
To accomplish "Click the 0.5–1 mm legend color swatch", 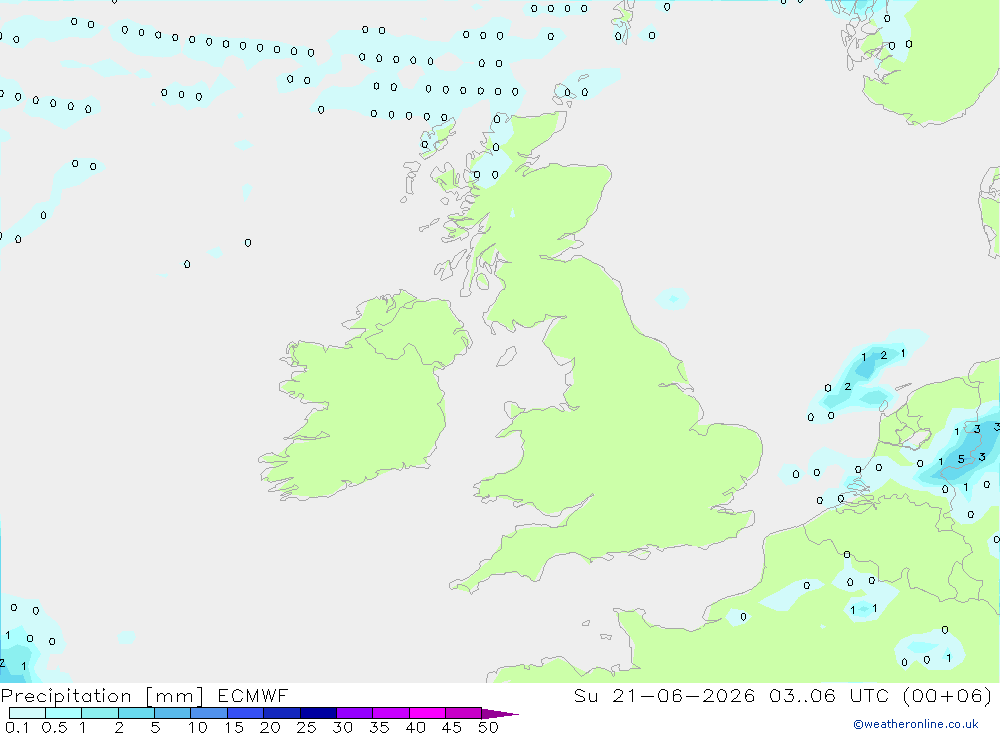I will point(63,713).
